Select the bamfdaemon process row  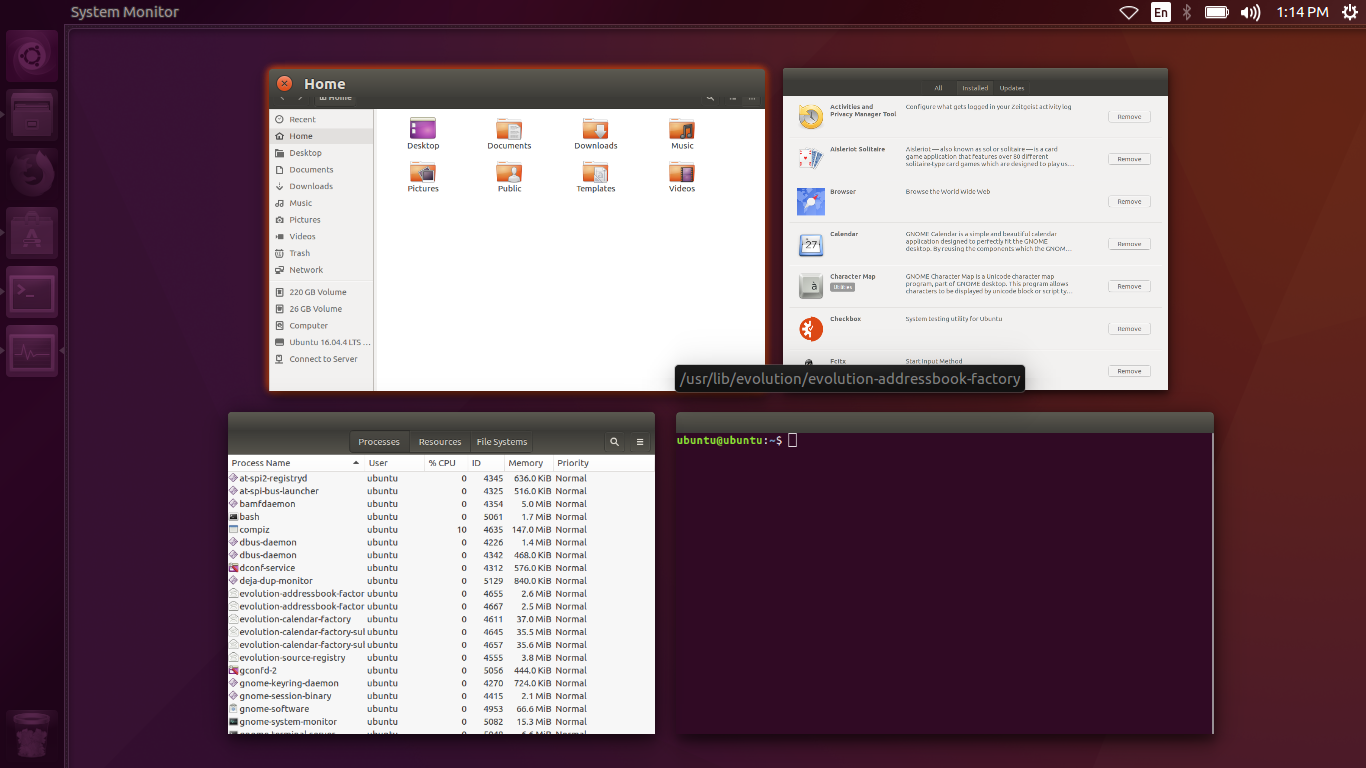pyautogui.click(x=441, y=504)
